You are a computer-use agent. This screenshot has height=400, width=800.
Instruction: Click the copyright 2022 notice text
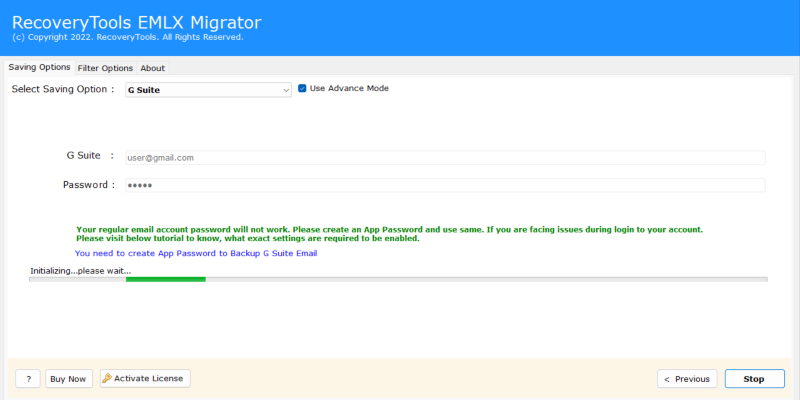[x=128, y=37]
